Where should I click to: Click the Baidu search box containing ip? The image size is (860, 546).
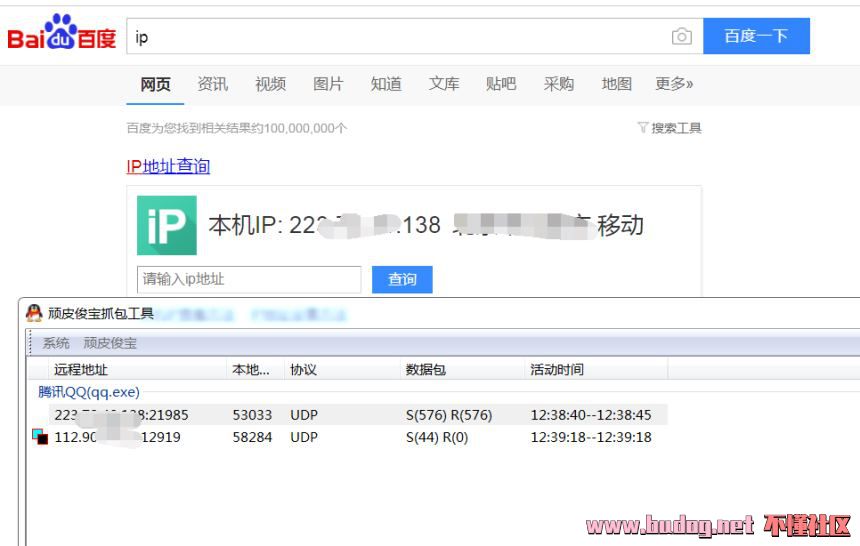coord(400,37)
